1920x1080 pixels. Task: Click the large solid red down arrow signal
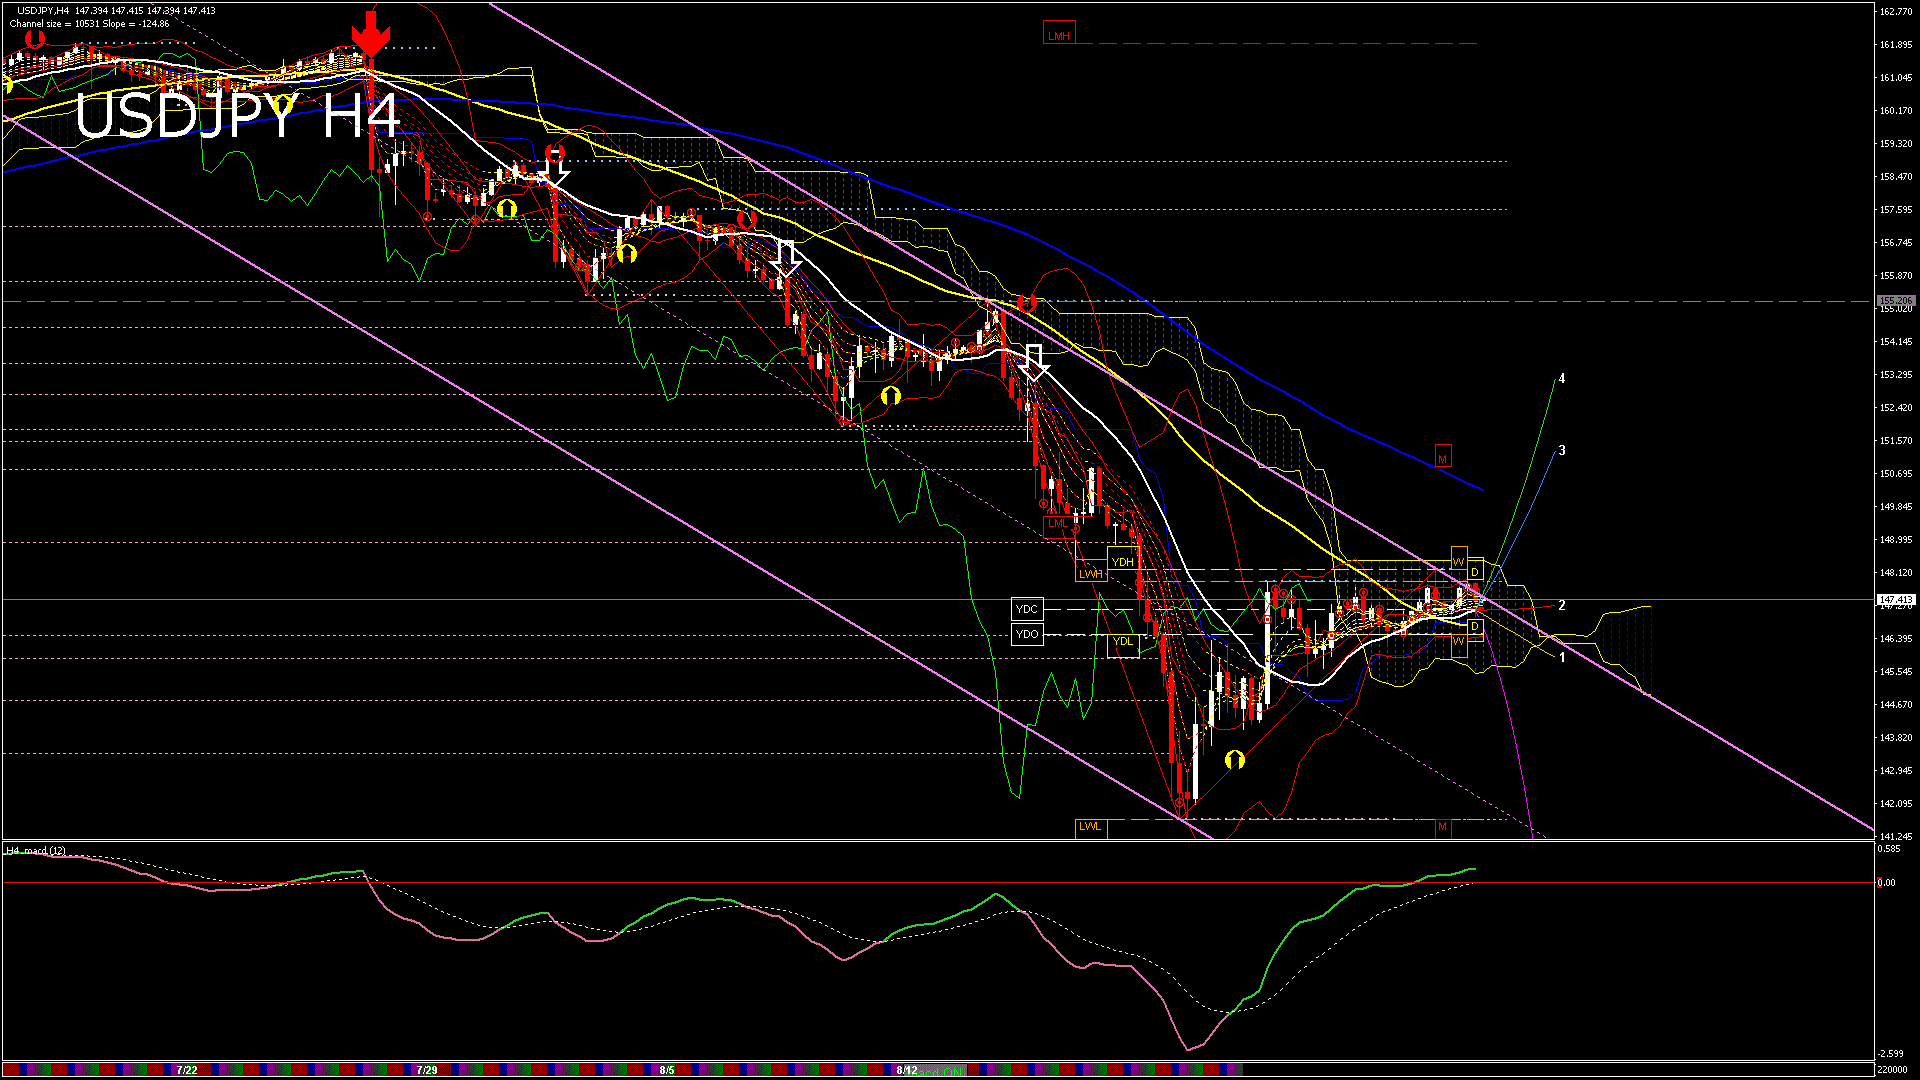click(370, 35)
